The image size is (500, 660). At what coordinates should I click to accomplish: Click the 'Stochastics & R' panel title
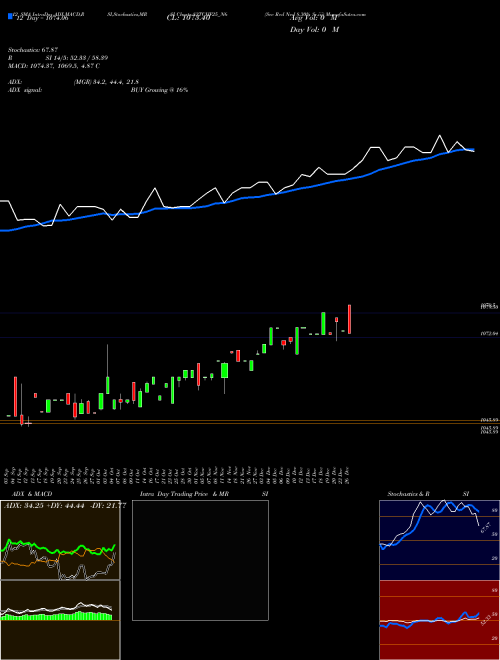pos(408,494)
